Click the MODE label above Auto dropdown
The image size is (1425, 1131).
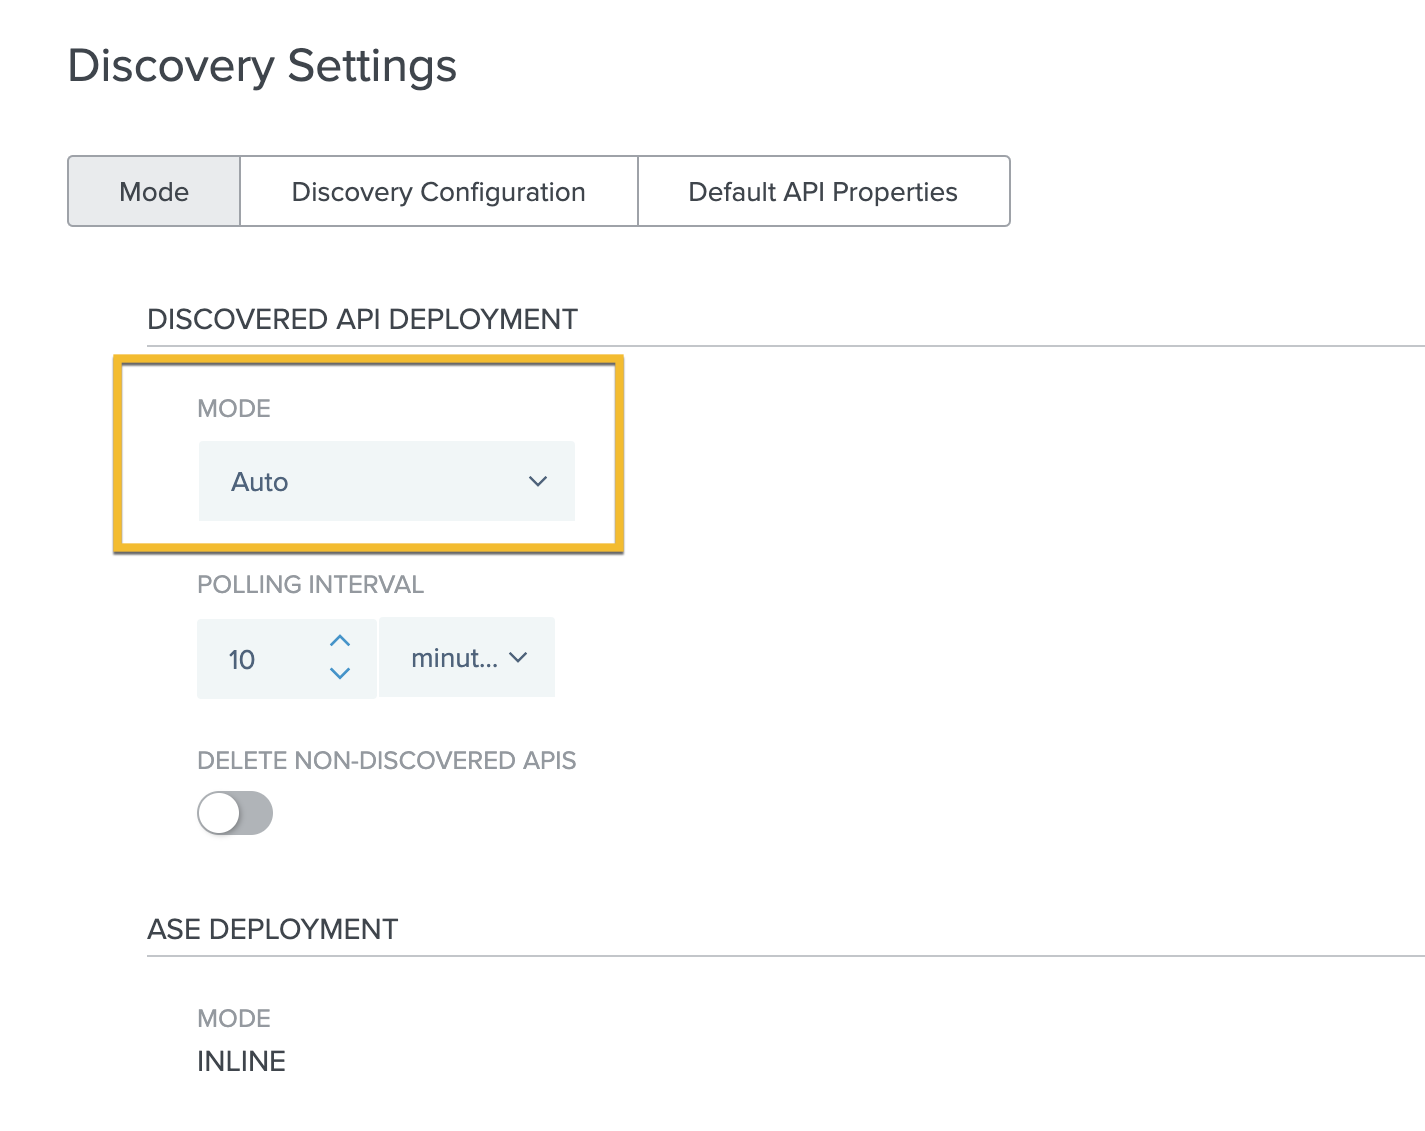point(234,408)
